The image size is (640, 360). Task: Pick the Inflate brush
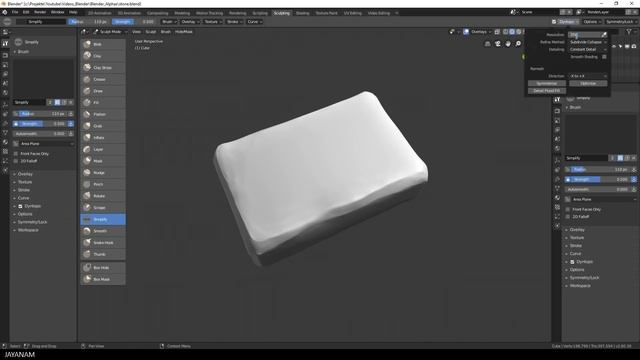pos(103,138)
